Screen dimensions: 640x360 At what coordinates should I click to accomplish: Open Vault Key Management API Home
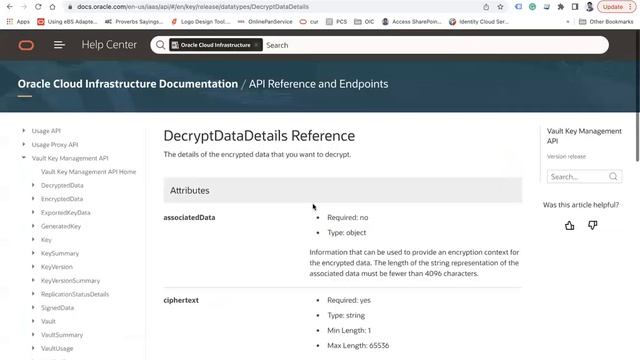pos(89,172)
